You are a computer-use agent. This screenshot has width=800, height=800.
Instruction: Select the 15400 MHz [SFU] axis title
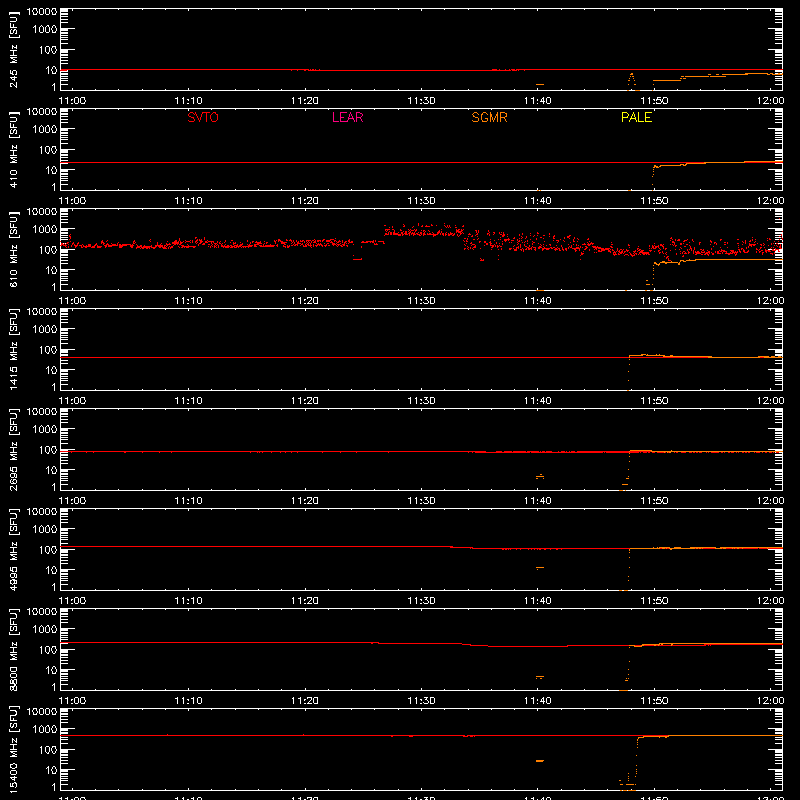click(x=13, y=749)
